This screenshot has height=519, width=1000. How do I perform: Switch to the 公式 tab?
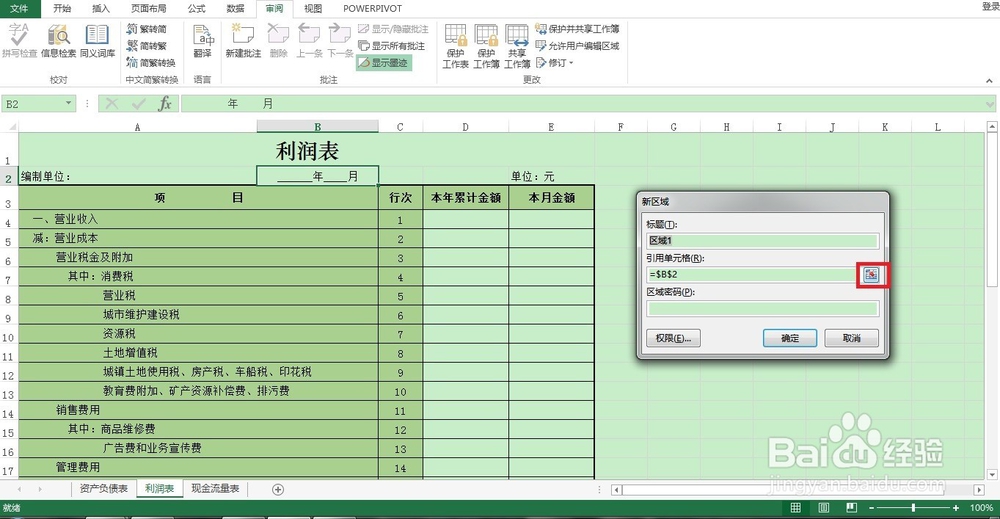[196, 8]
